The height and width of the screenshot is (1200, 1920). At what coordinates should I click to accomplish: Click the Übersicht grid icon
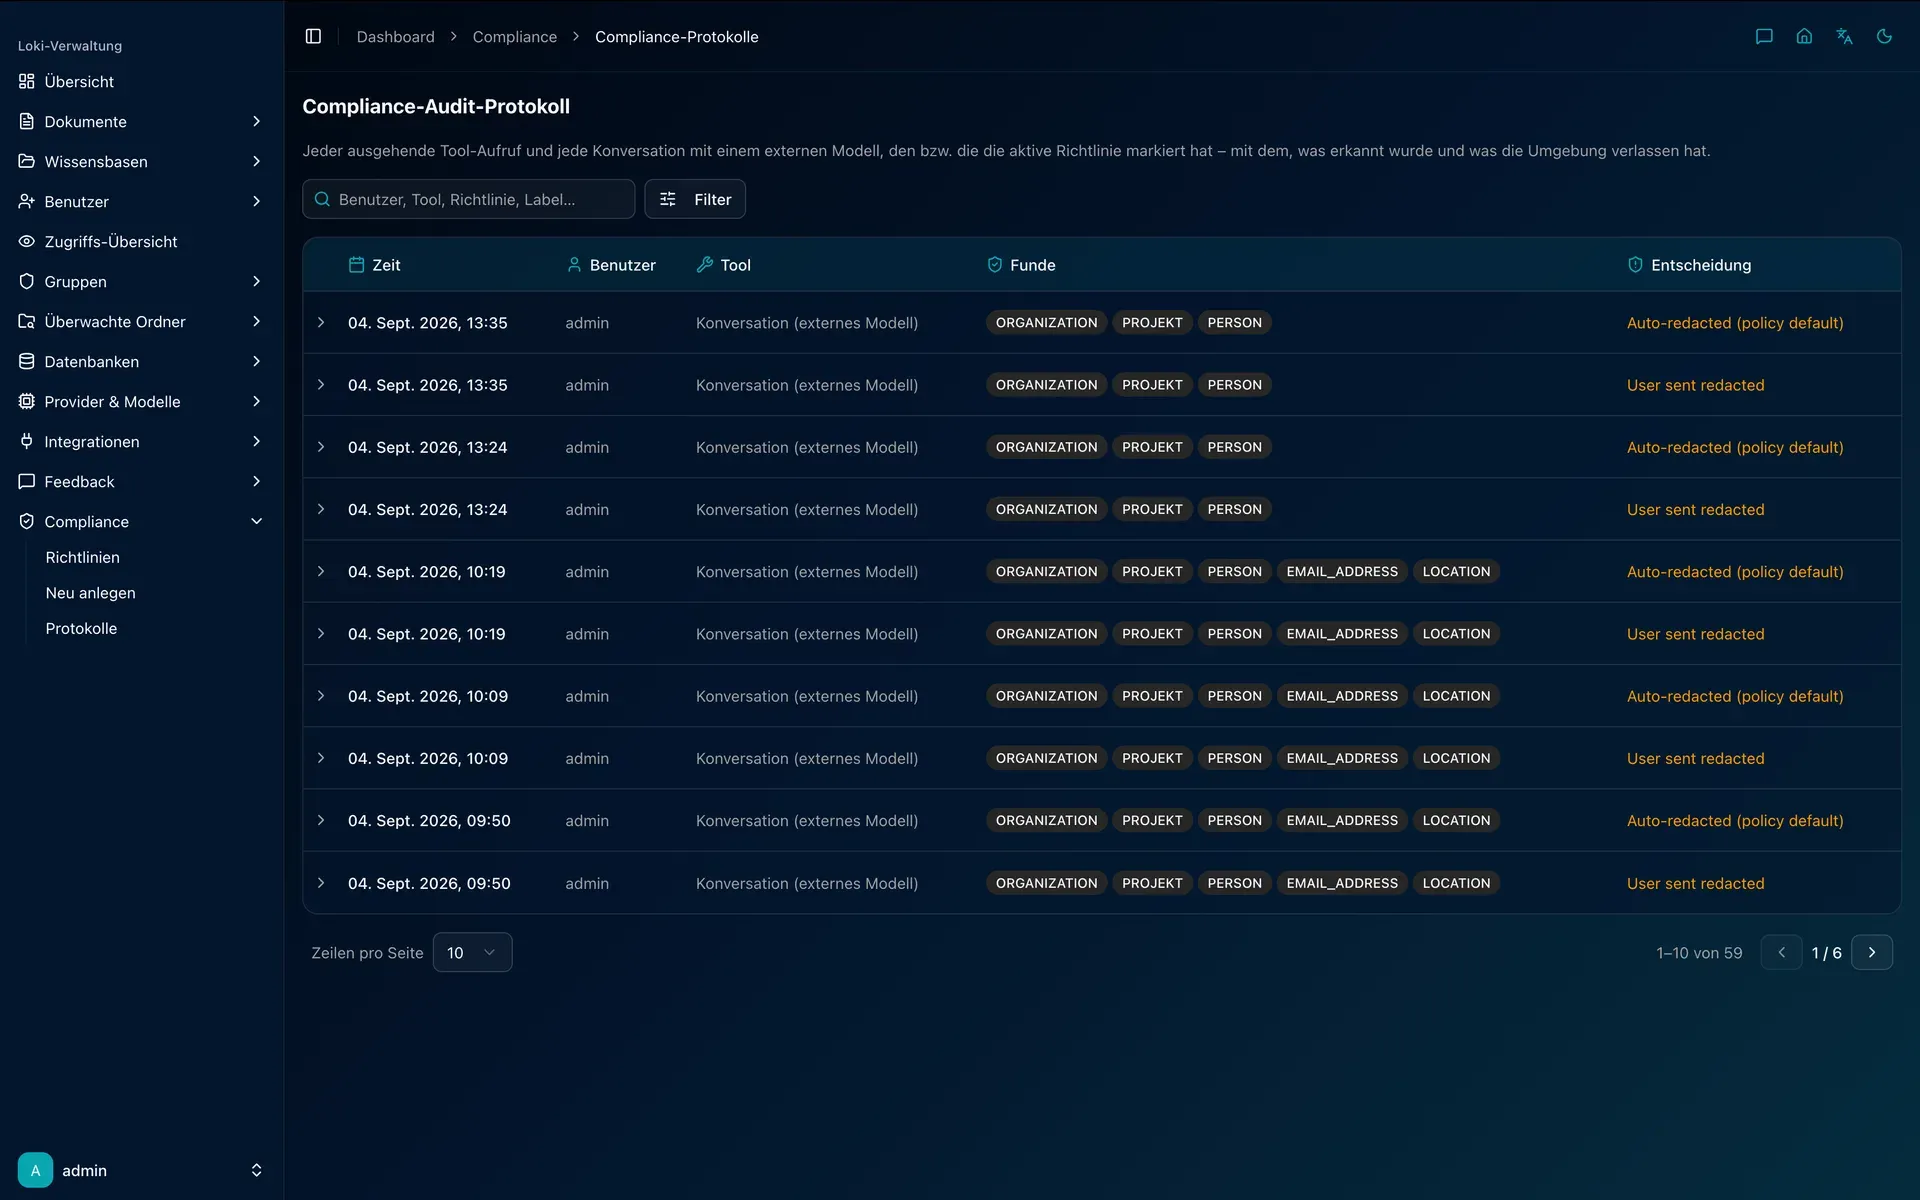click(x=27, y=81)
